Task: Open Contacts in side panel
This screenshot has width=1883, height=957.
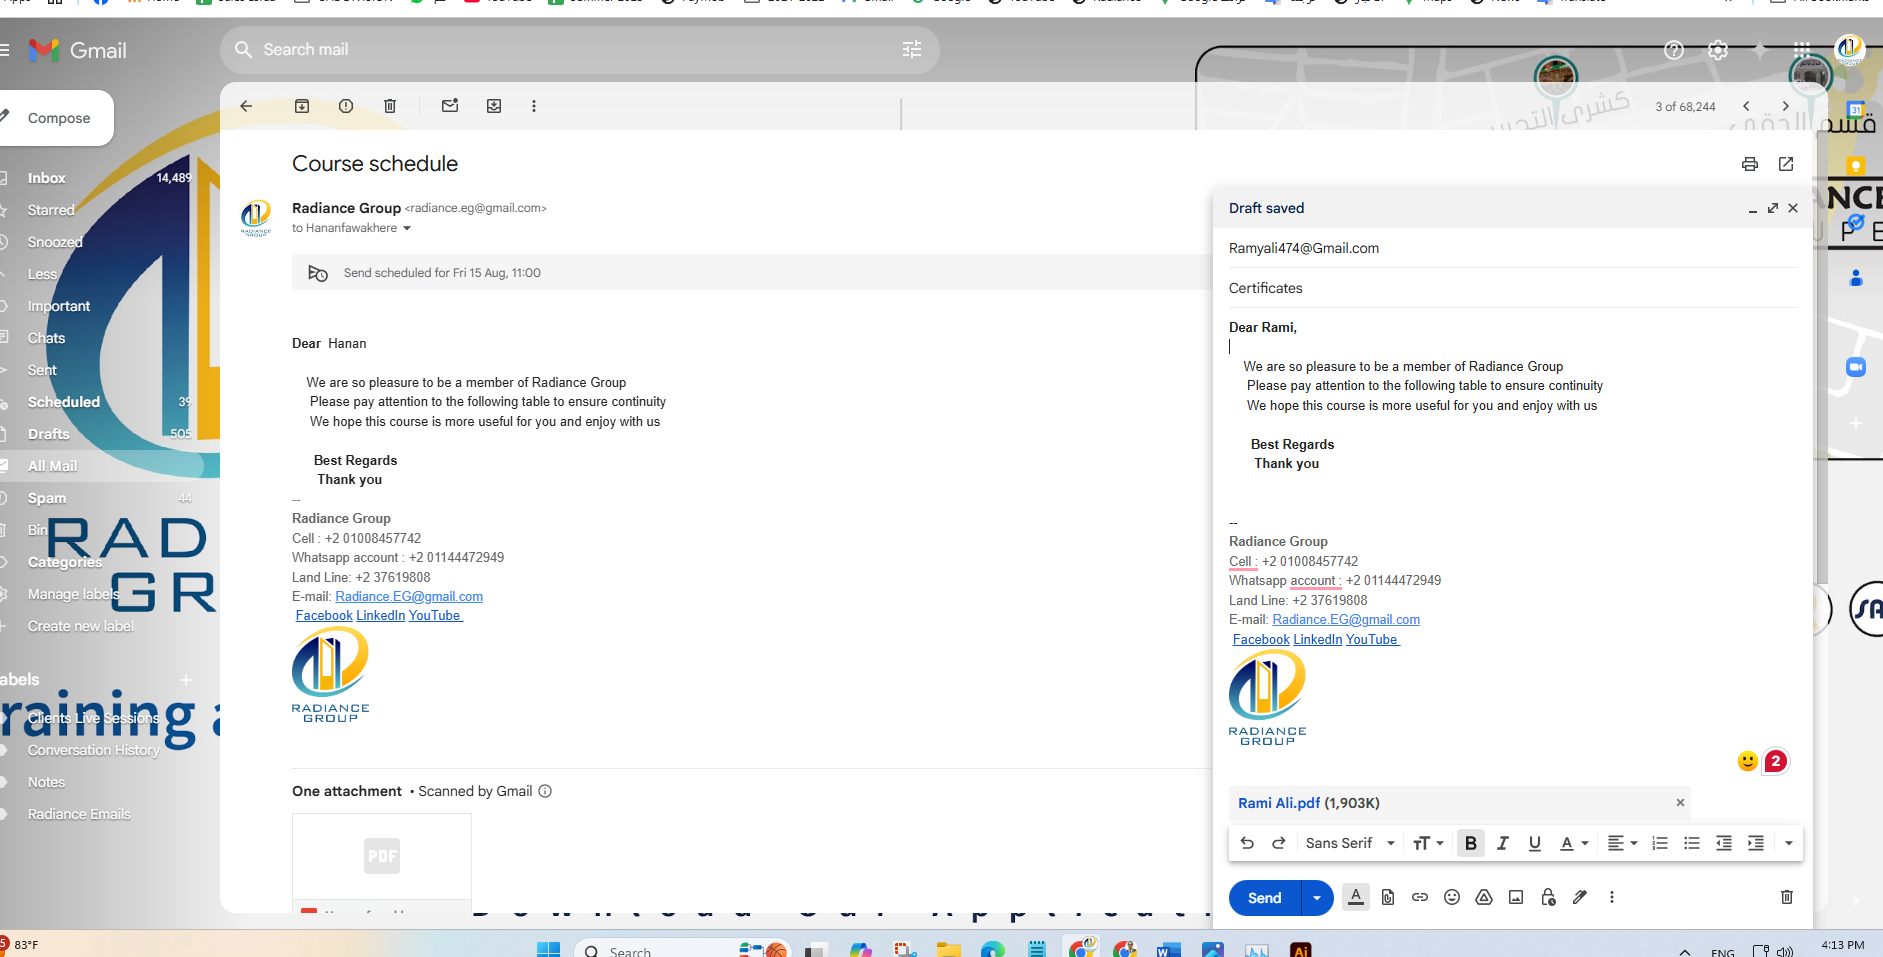Action: tap(1856, 278)
